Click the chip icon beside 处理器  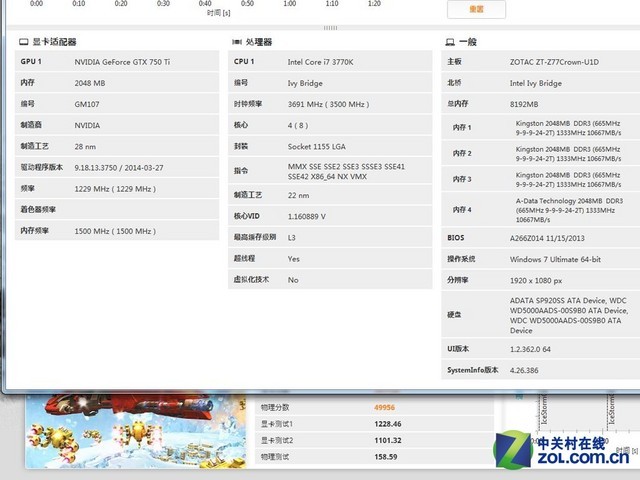pyautogui.click(x=237, y=42)
